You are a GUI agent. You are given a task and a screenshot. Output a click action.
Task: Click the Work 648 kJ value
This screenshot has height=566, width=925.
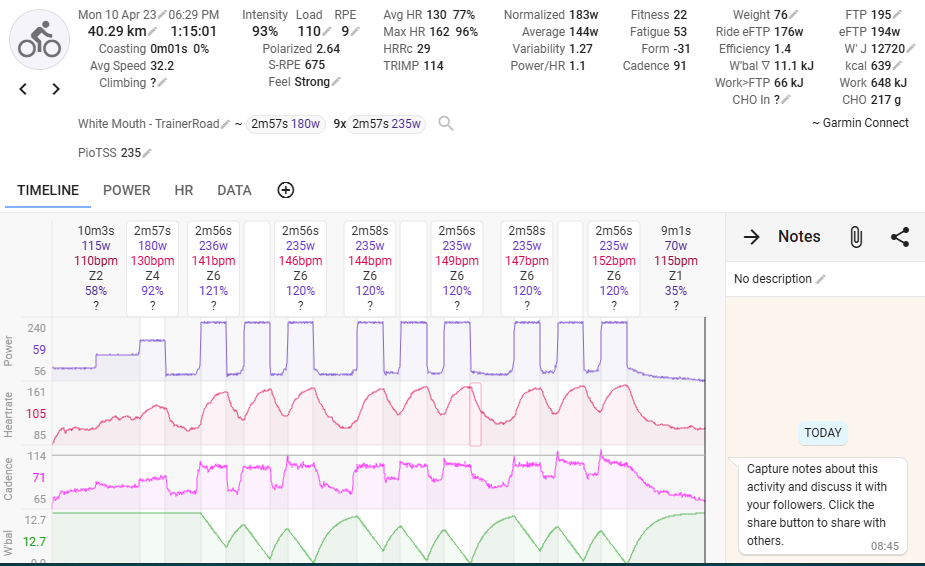[x=890, y=83]
